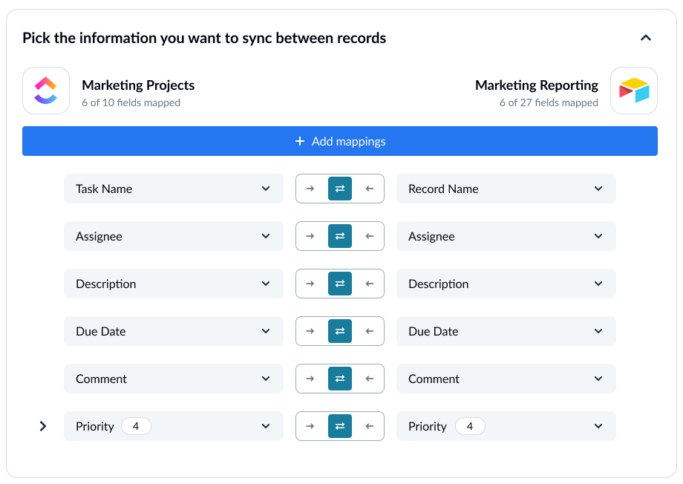Click the ClickUp logo icon
Image resolution: width=683 pixels, height=484 pixels.
click(x=46, y=91)
